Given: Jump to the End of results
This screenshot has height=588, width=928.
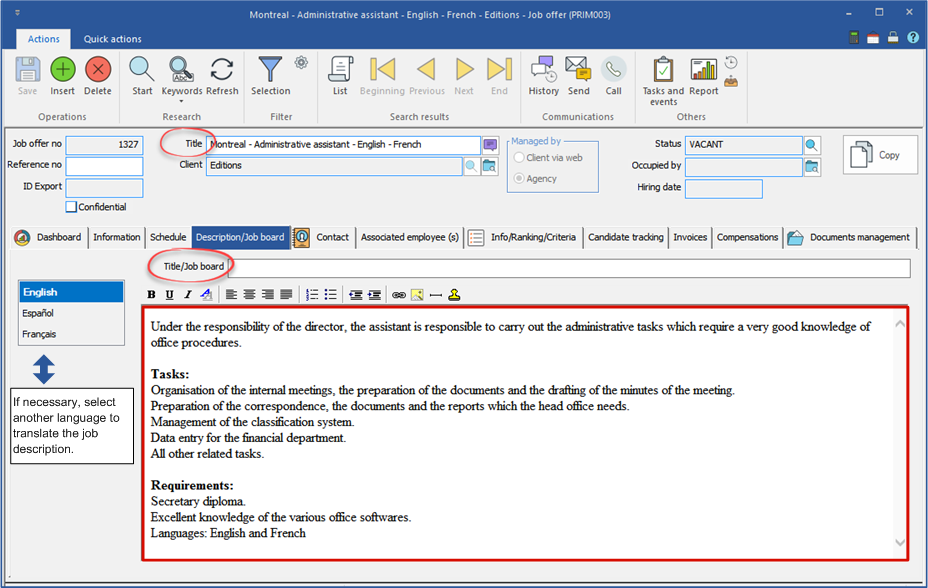Looking at the screenshot, I should pos(500,70).
